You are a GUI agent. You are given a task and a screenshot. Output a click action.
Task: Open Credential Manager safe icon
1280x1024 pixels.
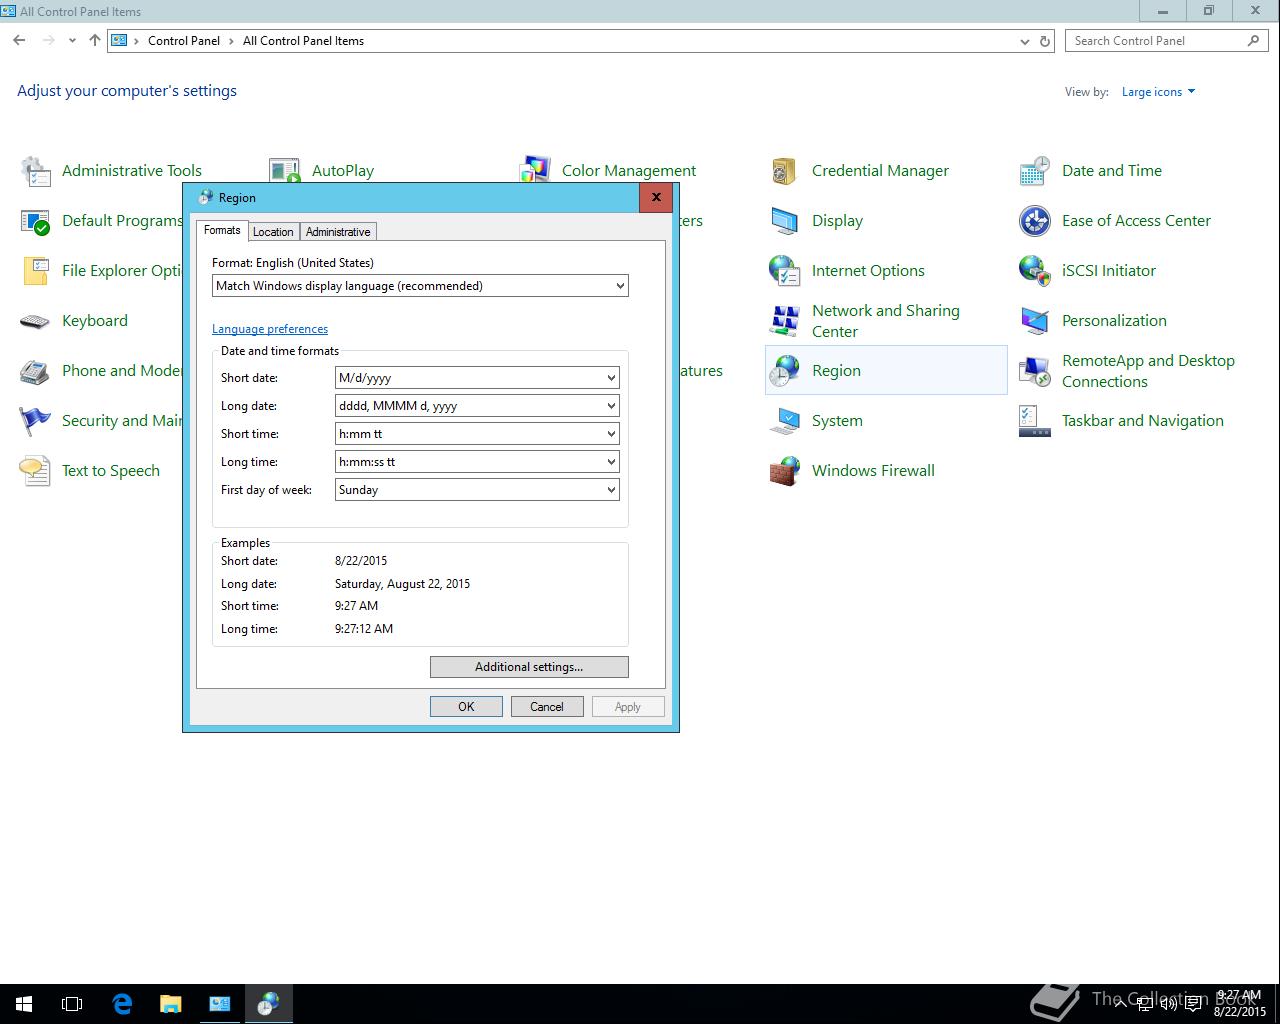(785, 171)
